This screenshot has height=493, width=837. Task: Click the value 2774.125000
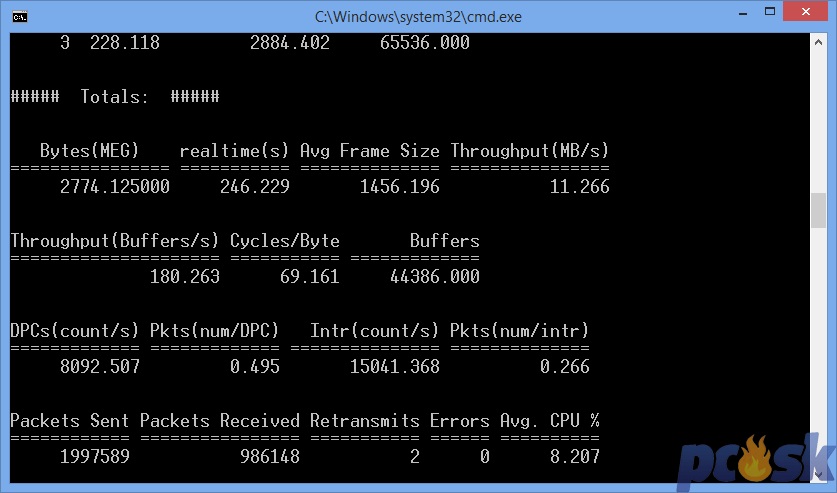[115, 186]
